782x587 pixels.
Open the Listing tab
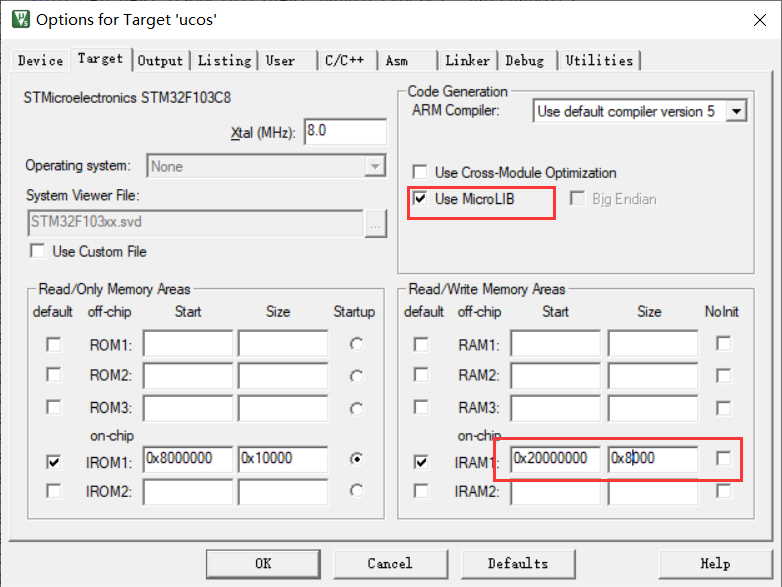pos(224,61)
